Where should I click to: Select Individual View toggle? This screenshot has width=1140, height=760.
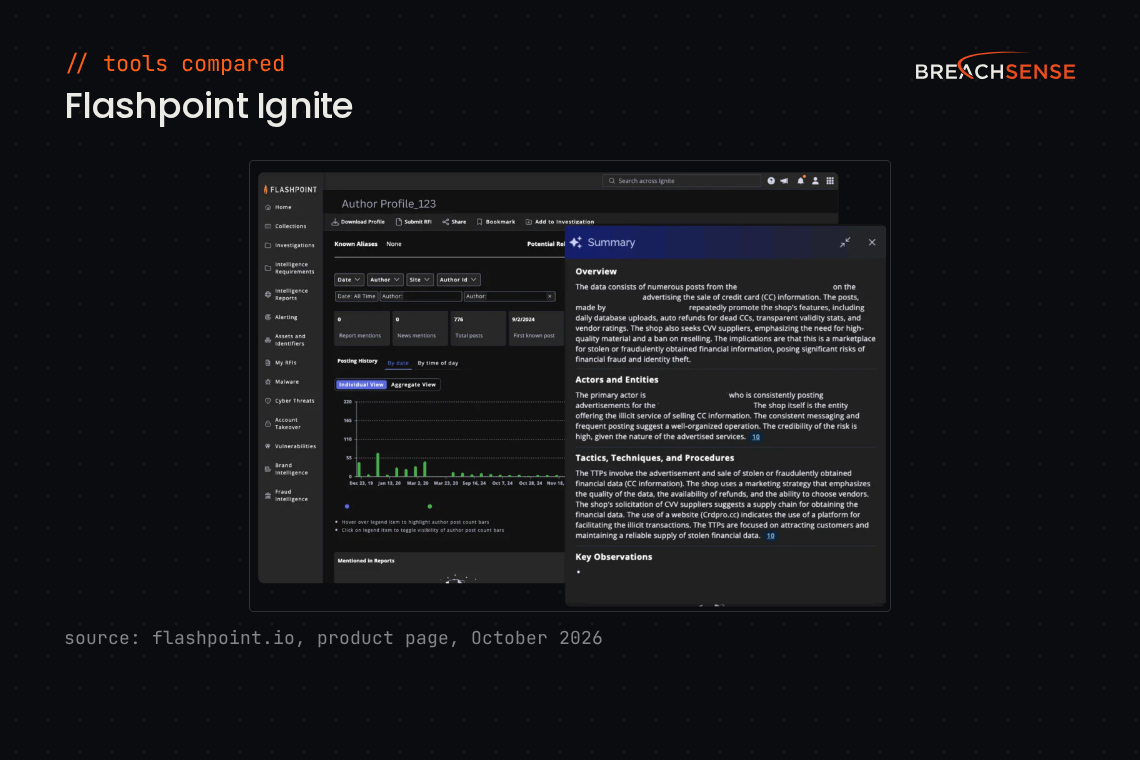361,385
